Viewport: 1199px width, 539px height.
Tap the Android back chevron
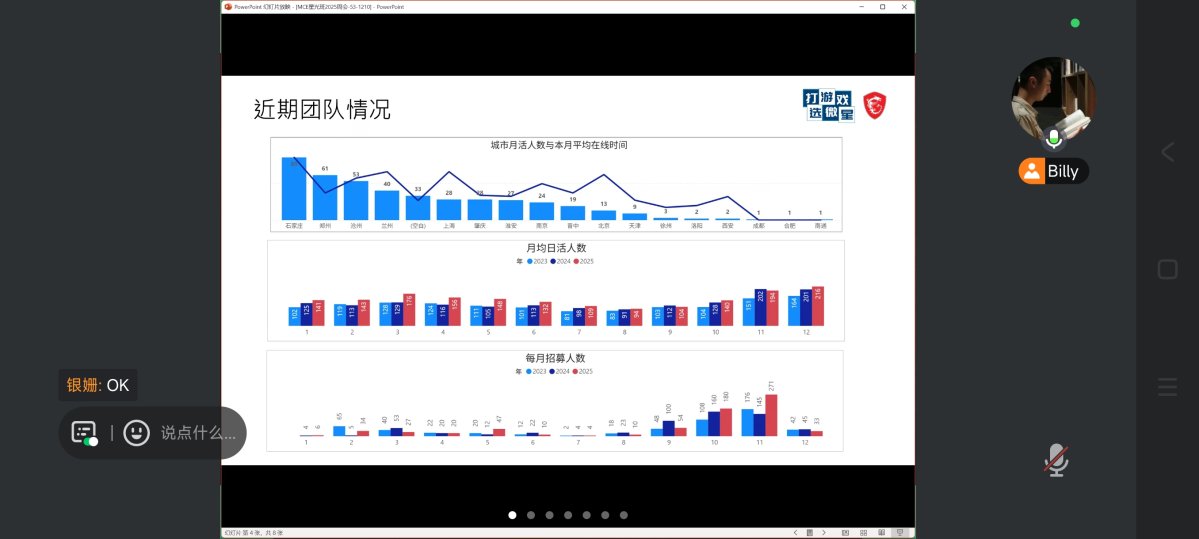[x=1167, y=152]
